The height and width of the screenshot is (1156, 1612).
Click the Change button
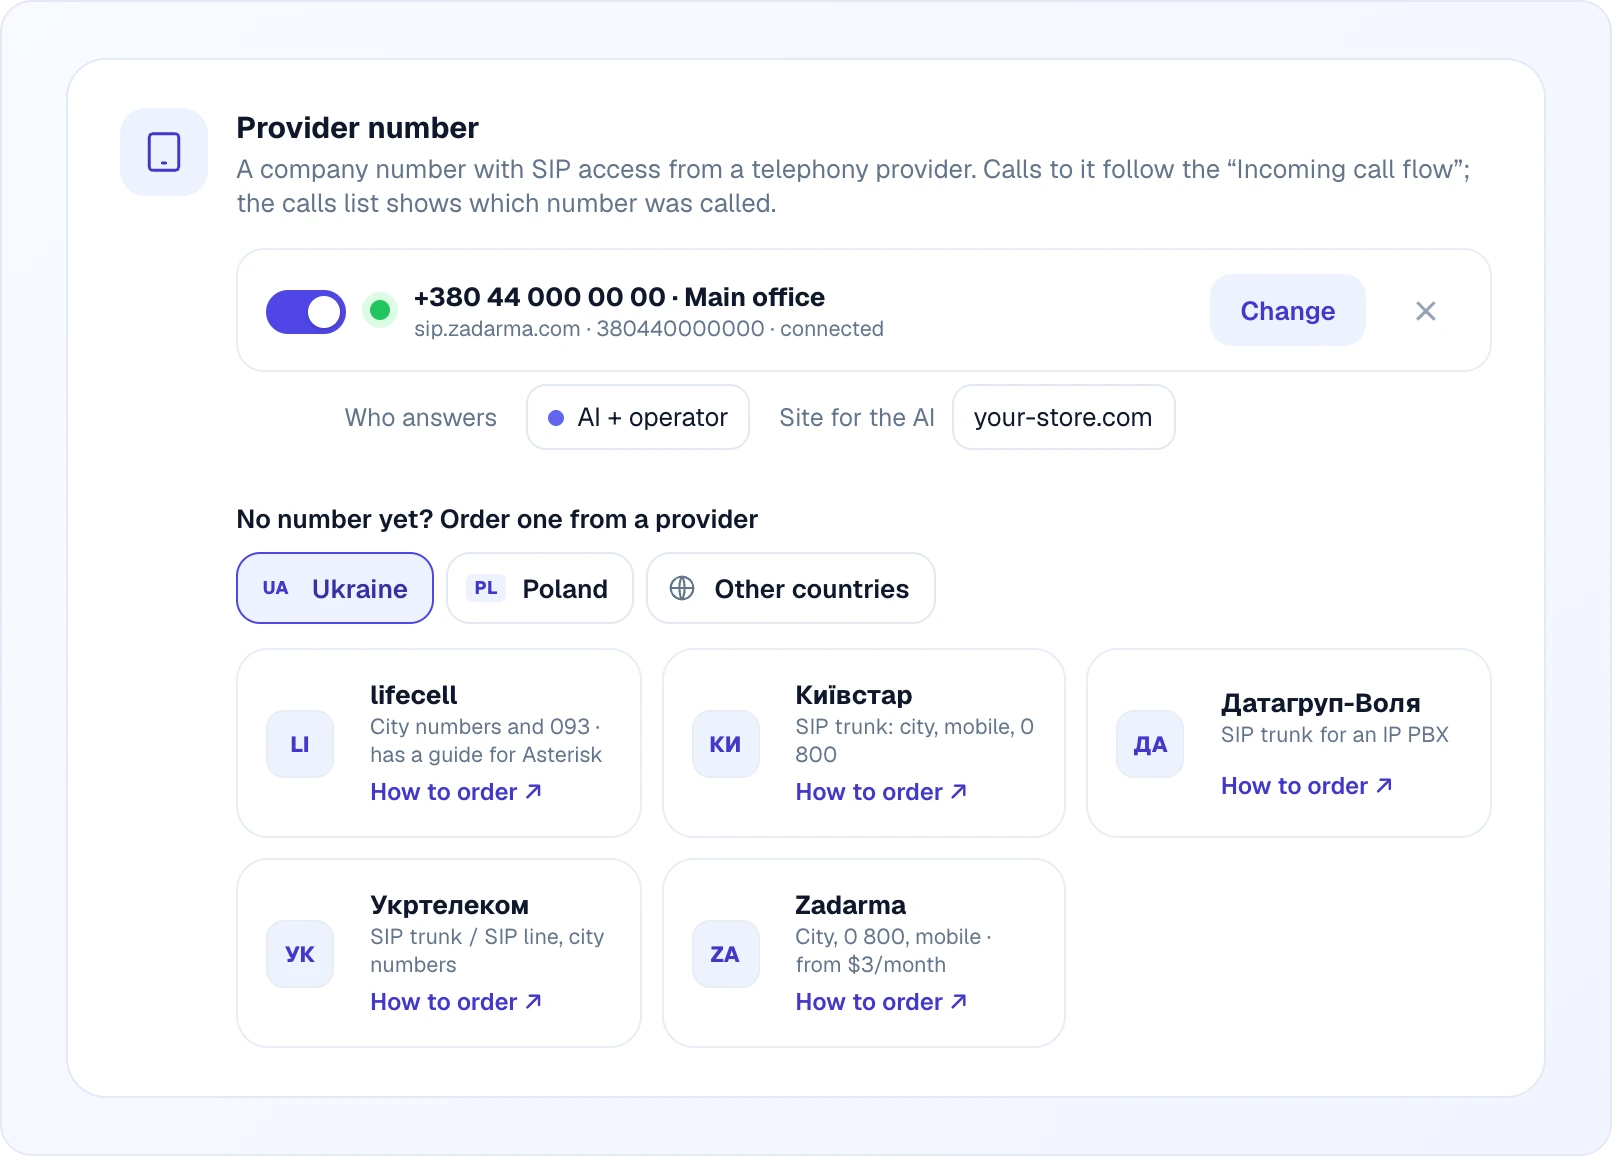coord(1287,311)
